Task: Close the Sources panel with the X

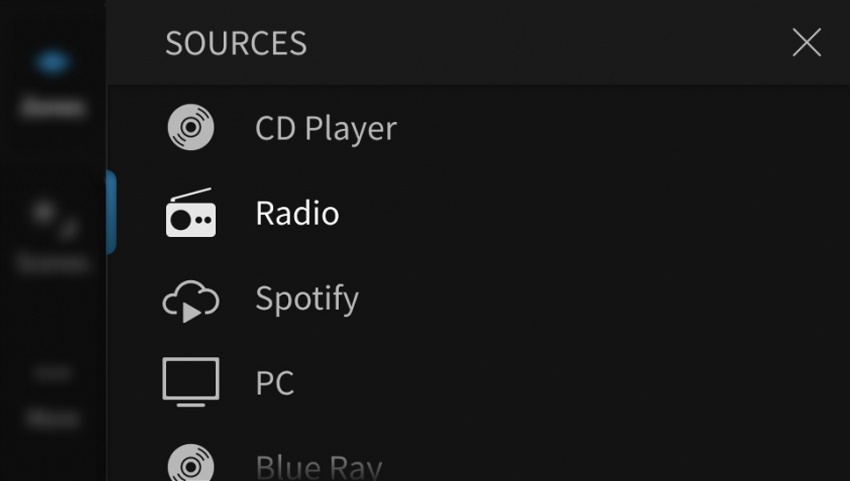Action: [806, 43]
